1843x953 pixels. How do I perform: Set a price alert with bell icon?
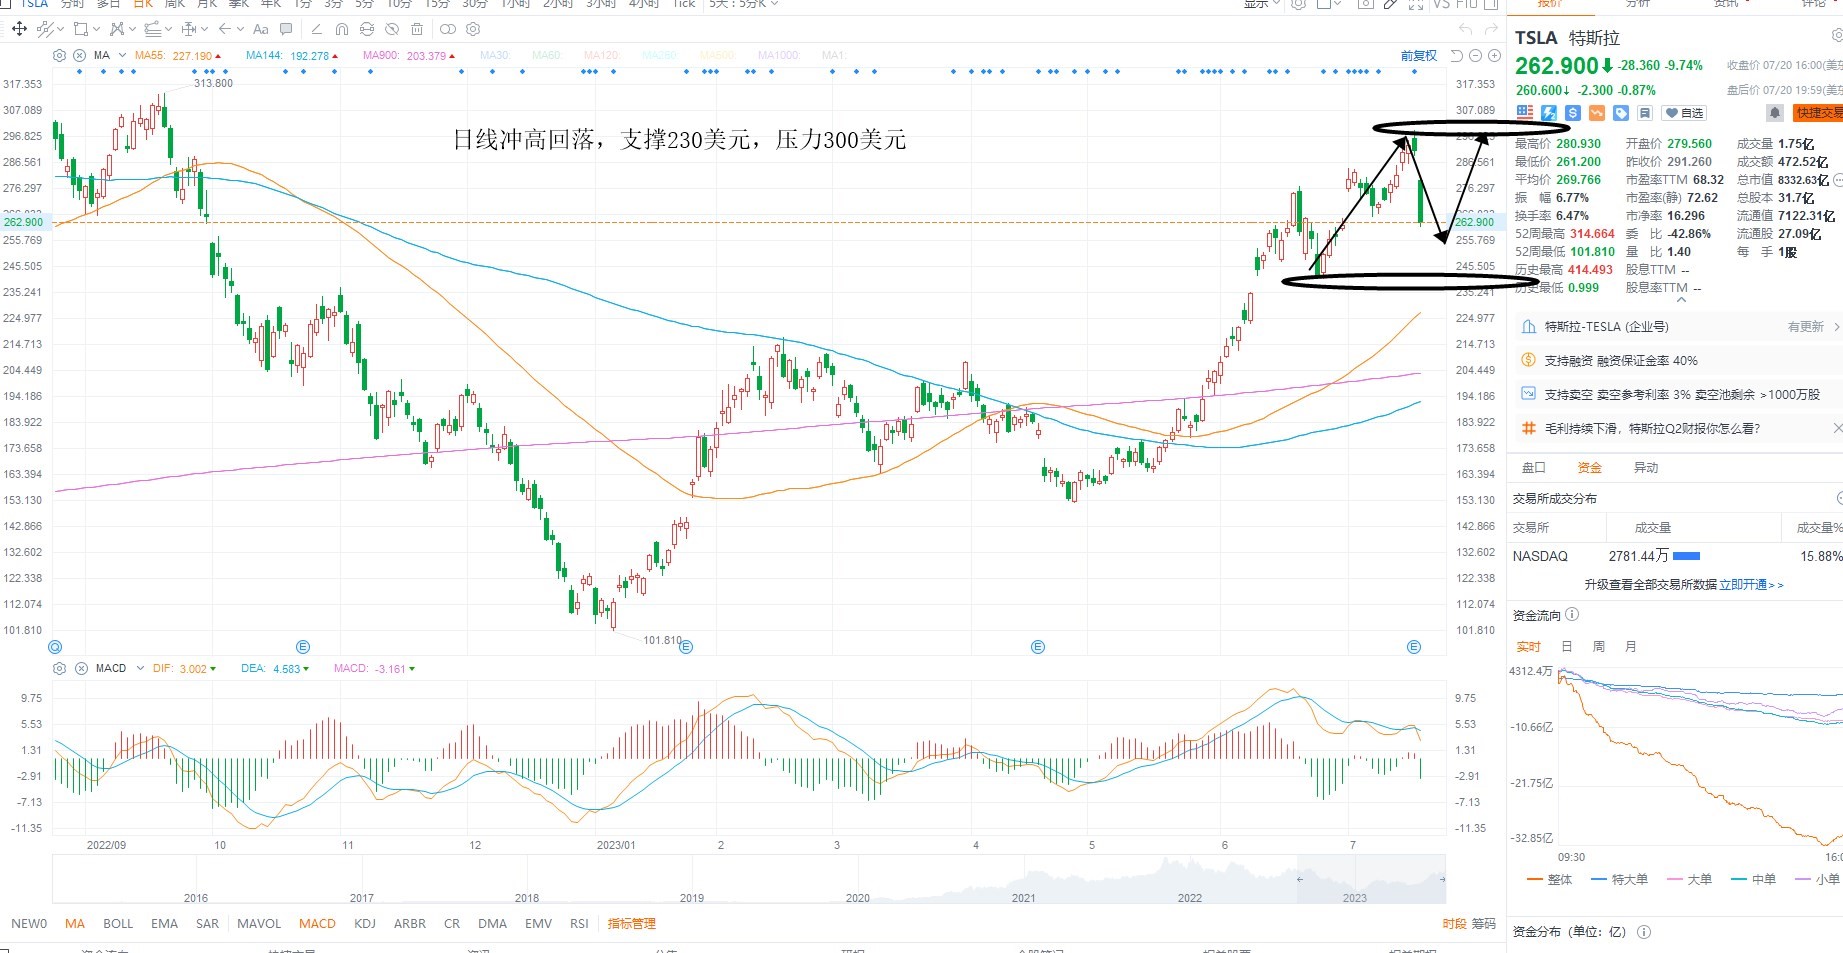pyautogui.click(x=1774, y=113)
